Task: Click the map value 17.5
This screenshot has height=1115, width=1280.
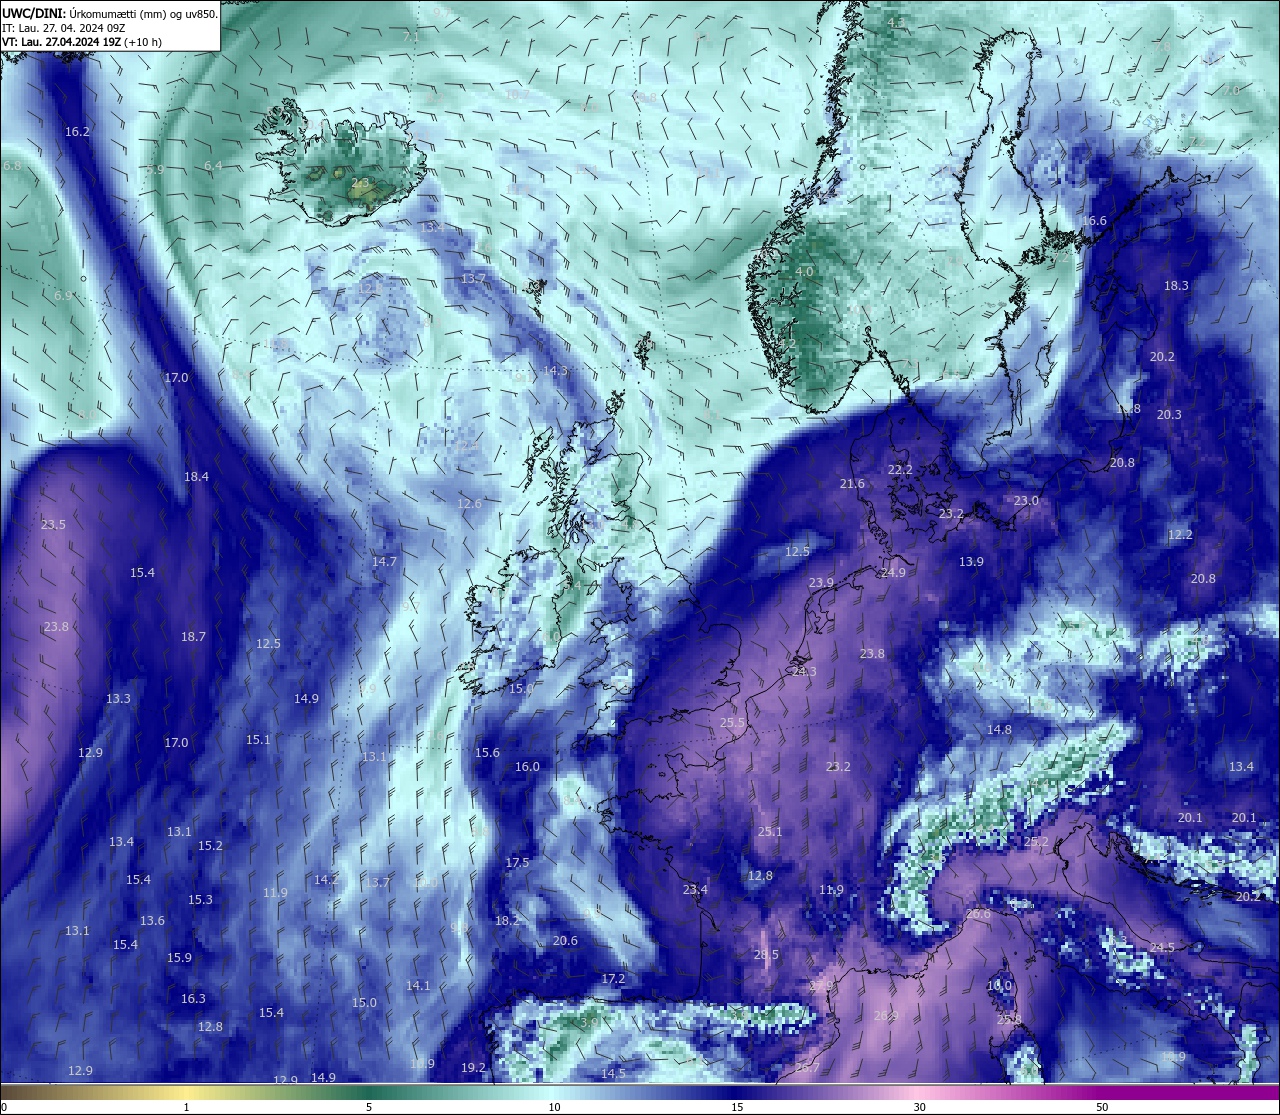Action: (517, 863)
